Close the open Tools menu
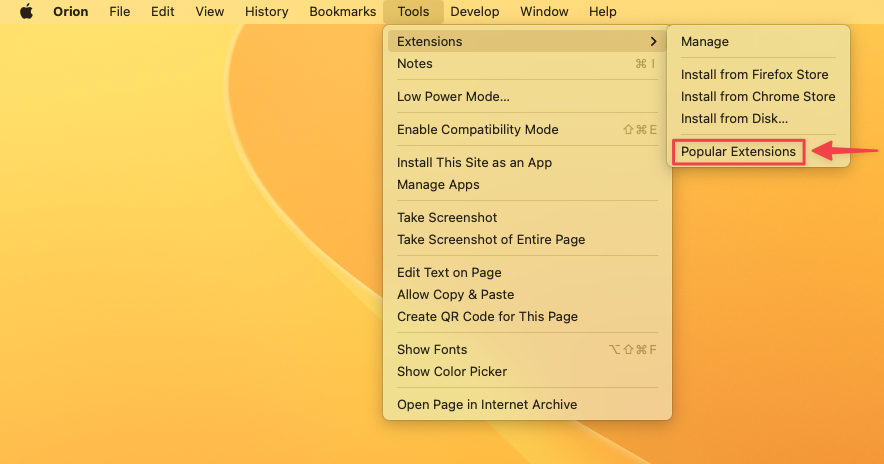This screenshot has height=464, width=884. (x=413, y=11)
